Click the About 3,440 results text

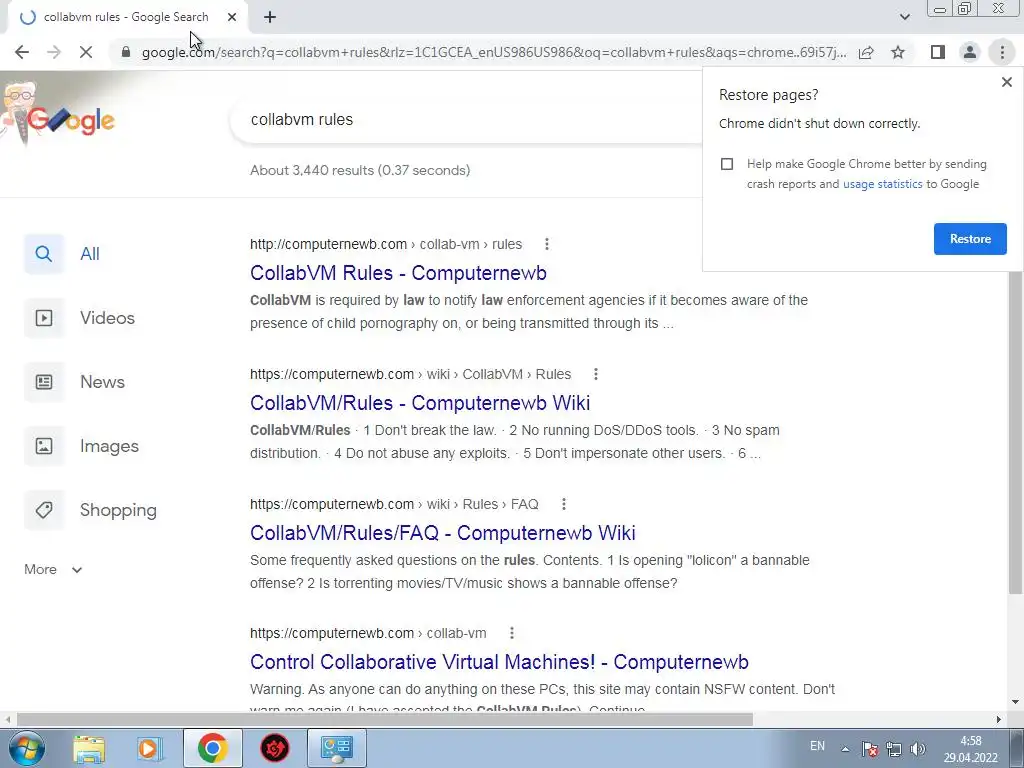[x=360, y=170]
